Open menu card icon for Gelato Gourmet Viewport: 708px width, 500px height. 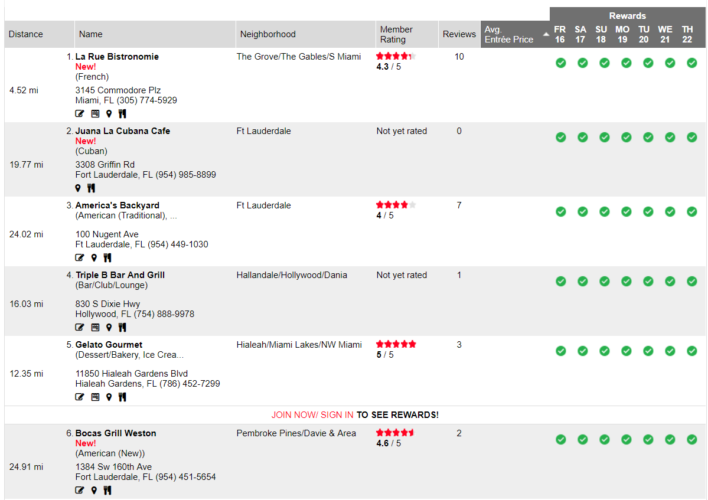click(x=95, y=397)
